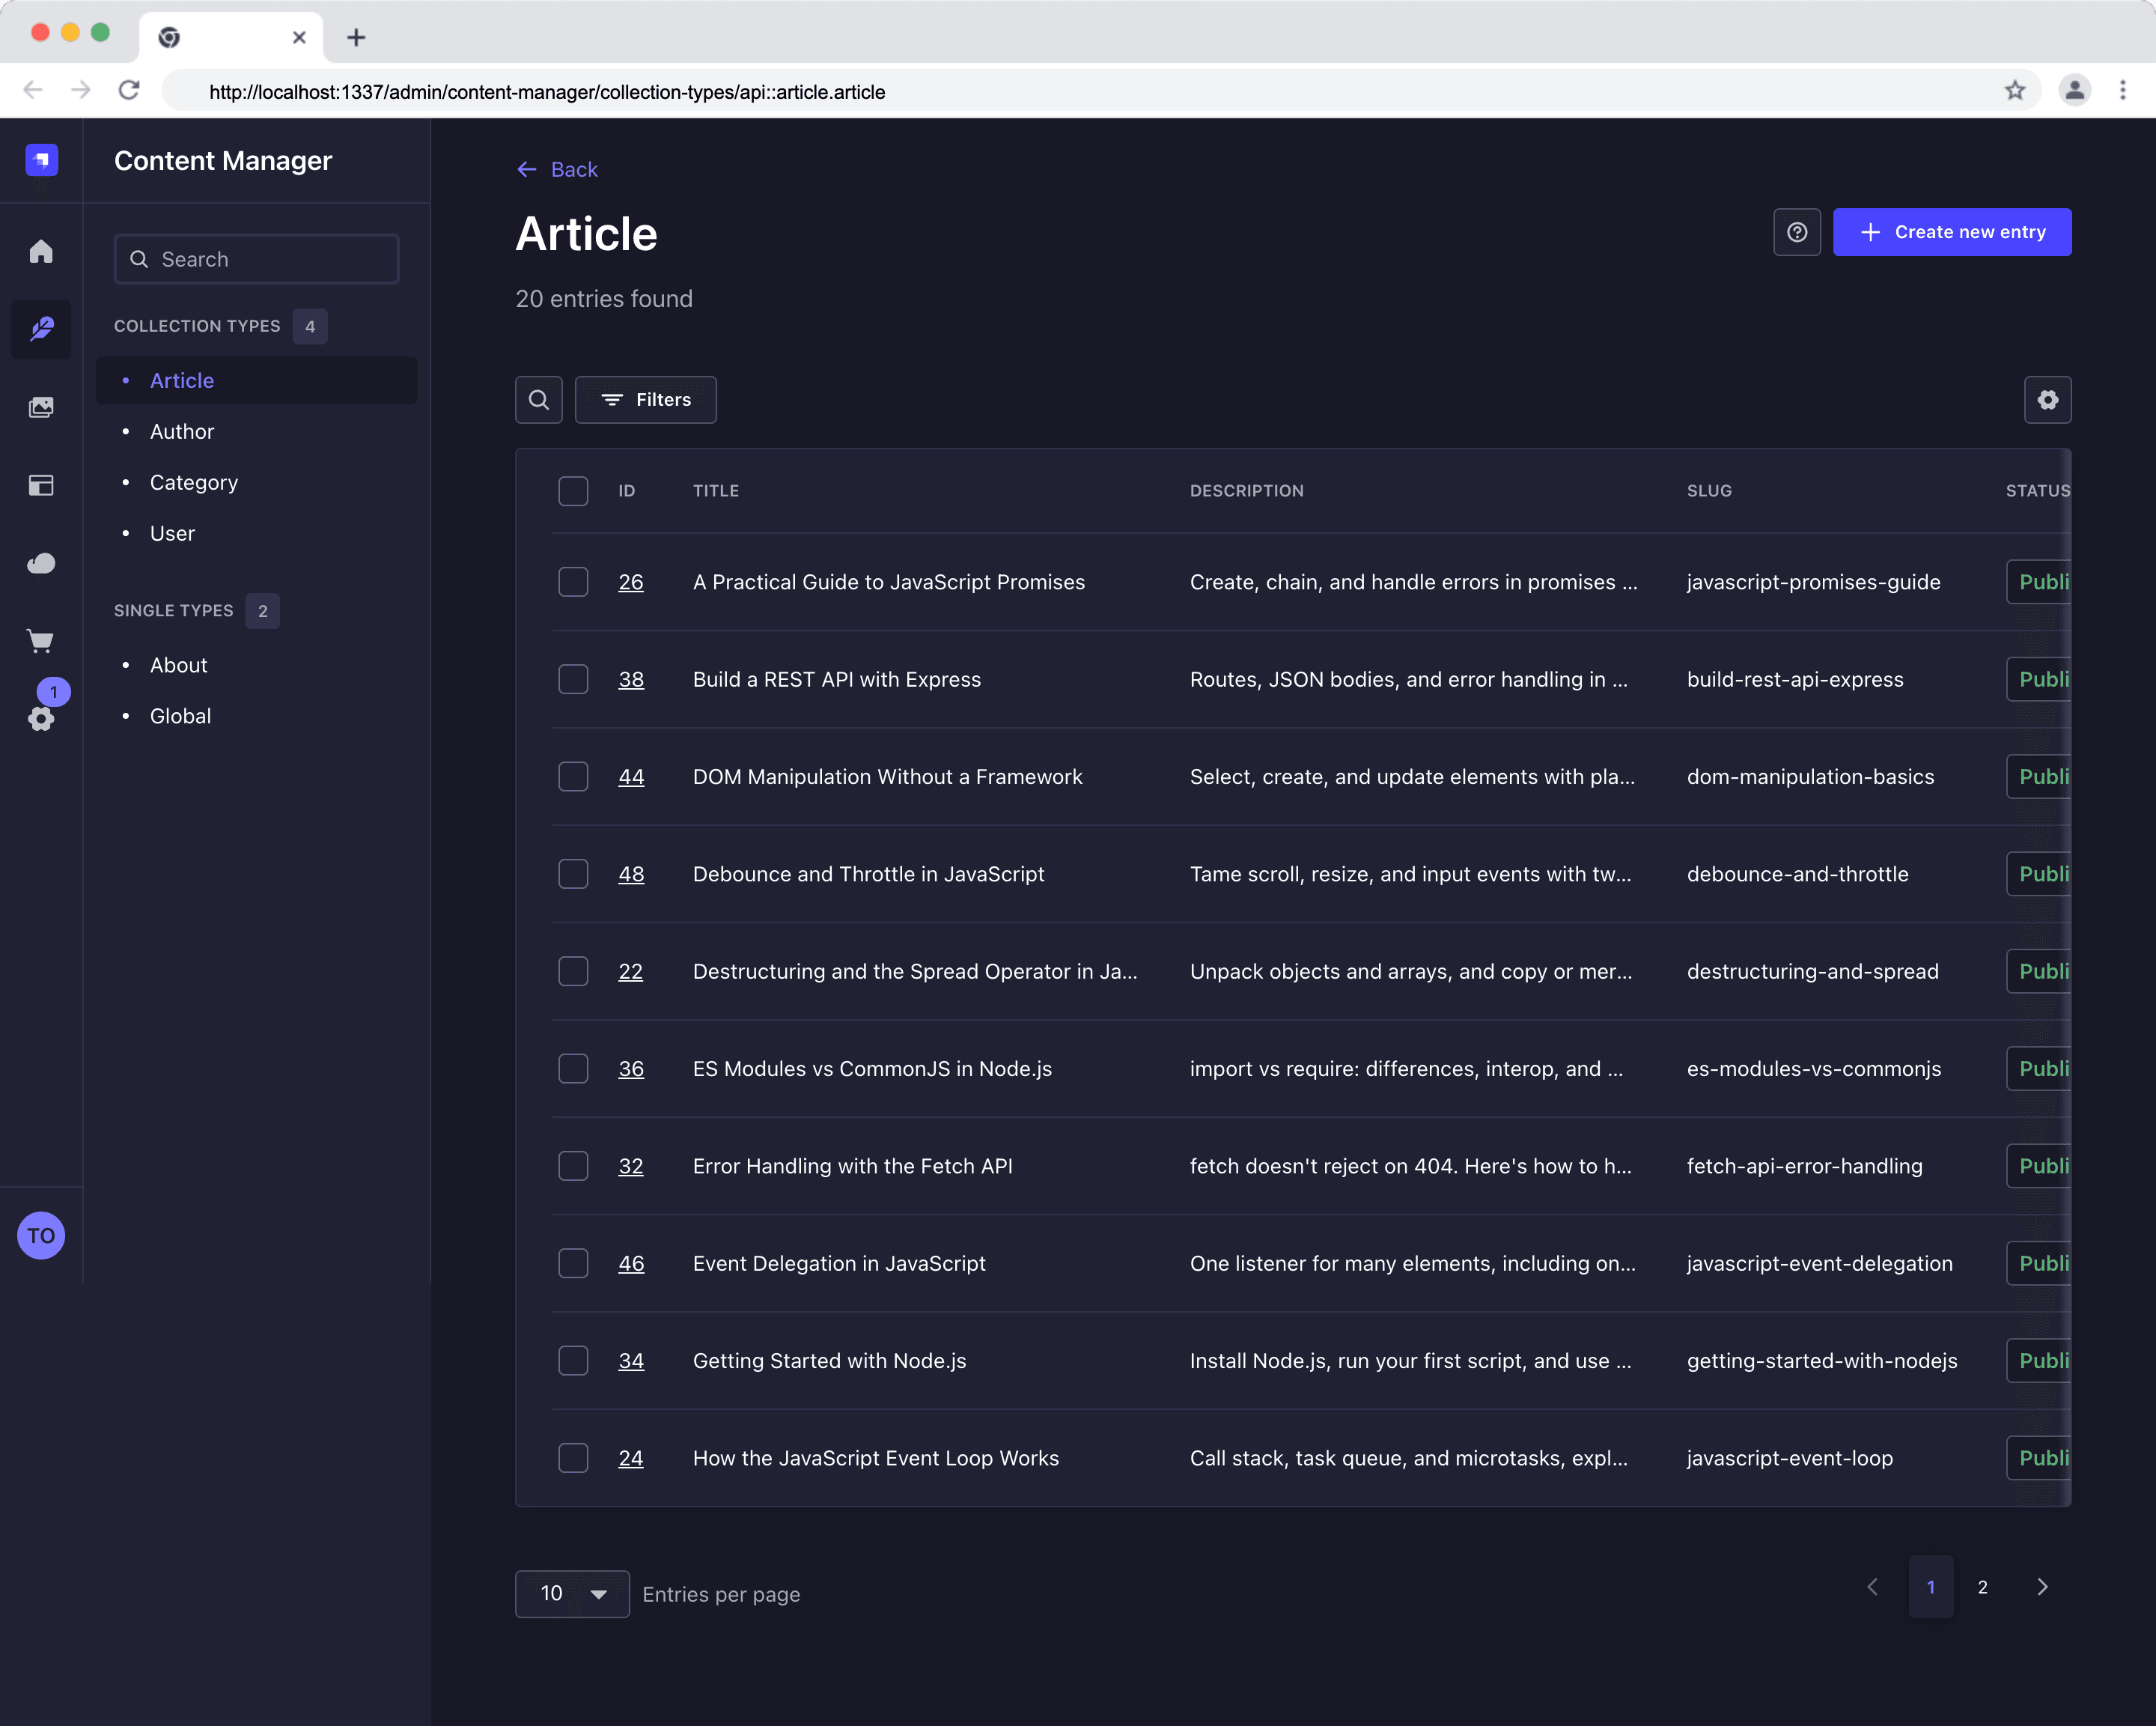The height and width of the screenshot is (1726, 2156).
Task: Select checkbox for ES Modules article
Action: 573,1069
